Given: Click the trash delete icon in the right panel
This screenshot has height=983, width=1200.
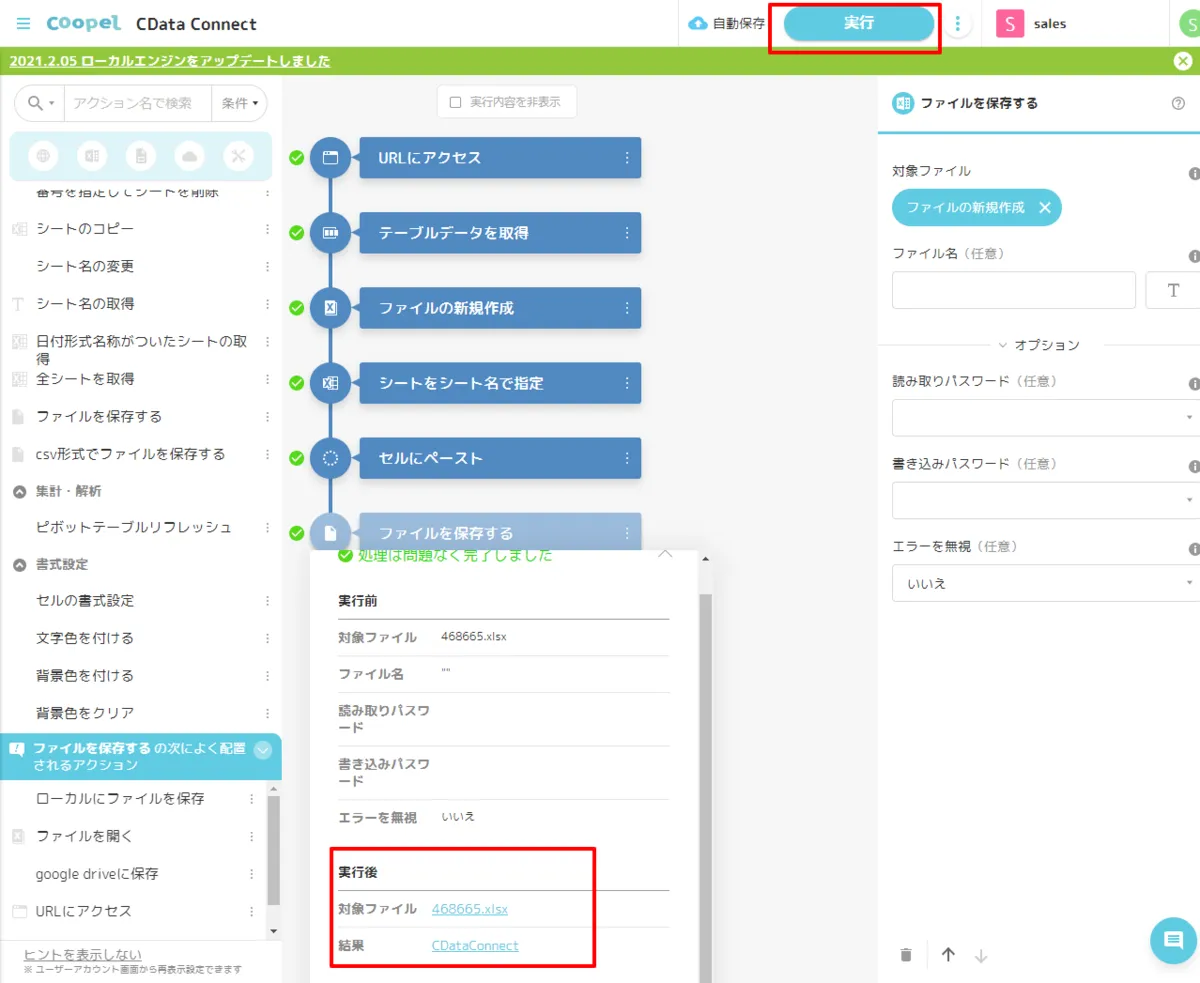Looking at the screenshot, I should pos(906,955).
